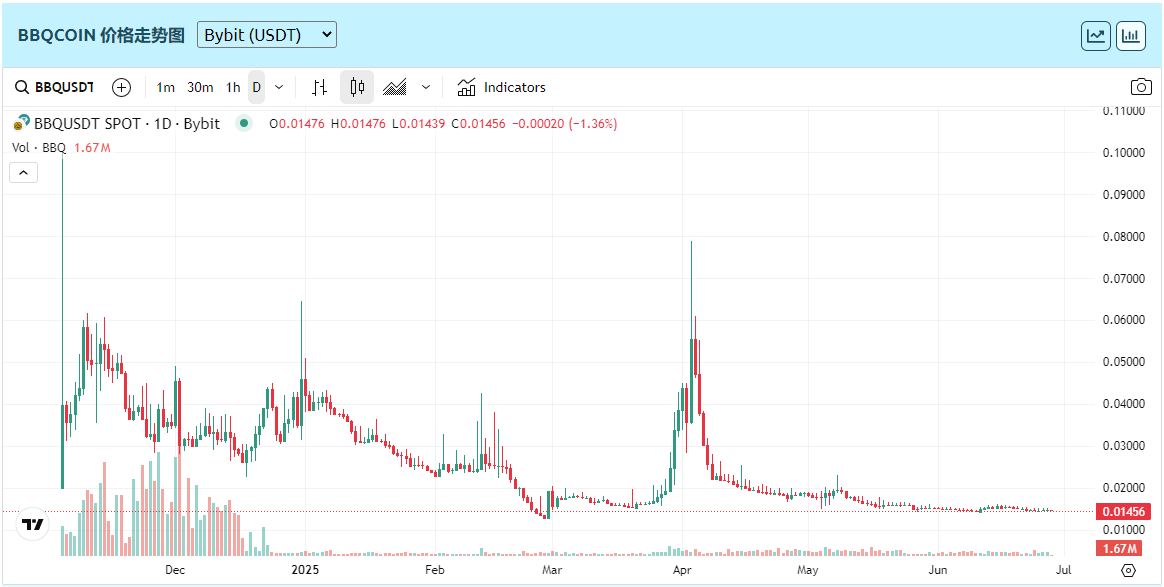Open the BBQUSDT symbol search

point(55,87)
